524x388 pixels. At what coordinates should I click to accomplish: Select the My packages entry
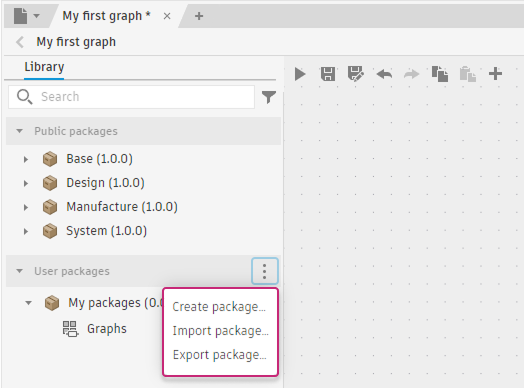coord(116,303)
